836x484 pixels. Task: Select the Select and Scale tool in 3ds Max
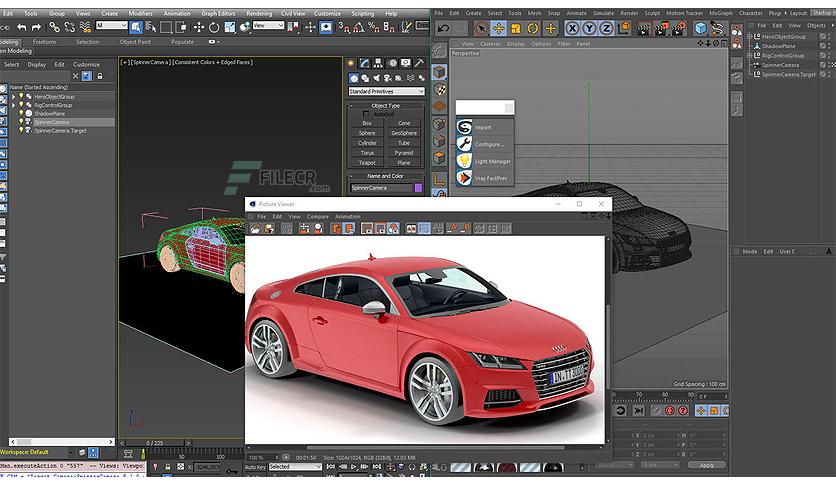(229, 27)
